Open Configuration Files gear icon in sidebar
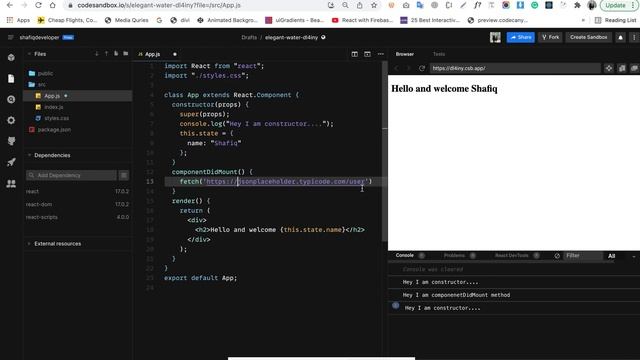 point(11,120)
